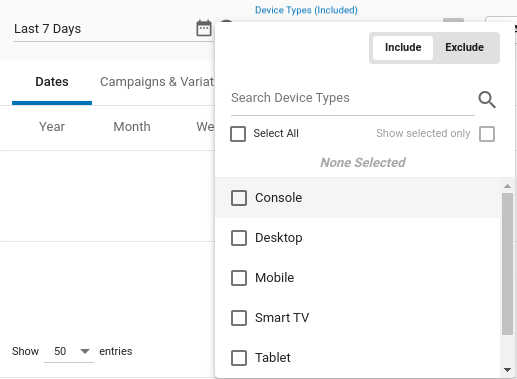Switch to the Campaigns & Variations tab
Screen dimensions: 517x379
tap(157, 82)
